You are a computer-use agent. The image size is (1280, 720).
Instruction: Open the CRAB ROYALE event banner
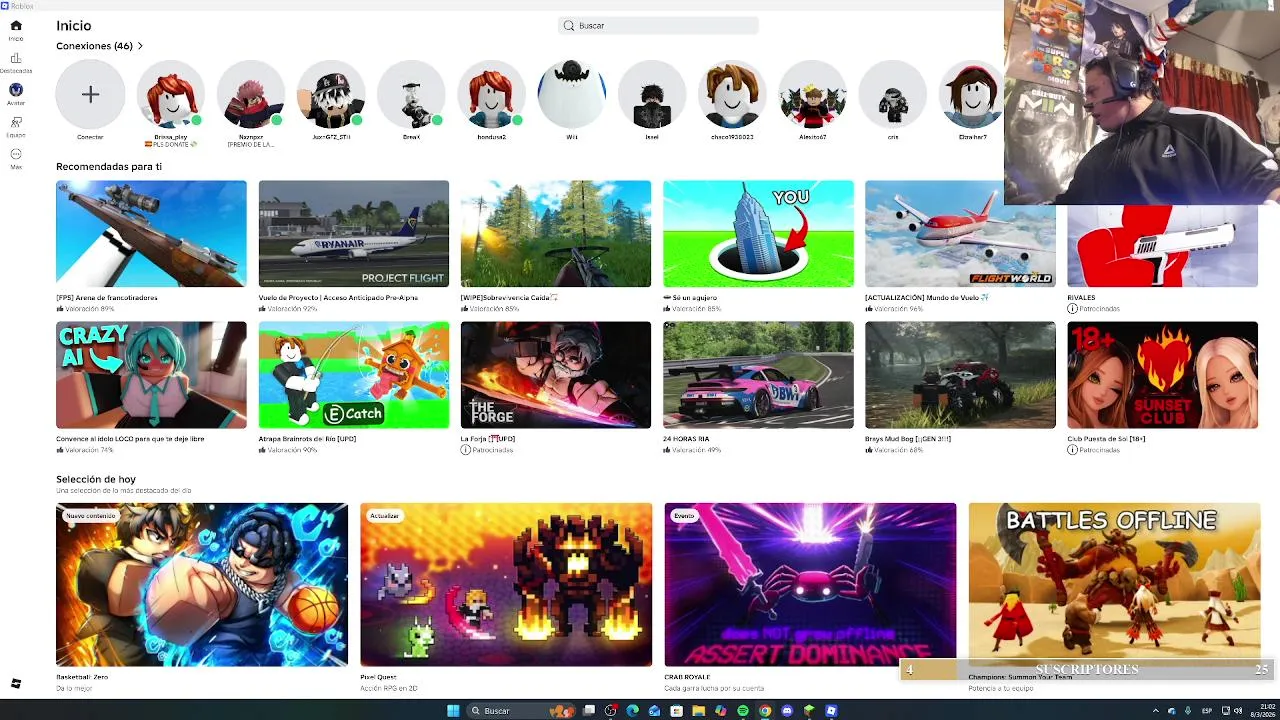click(x=810, y=585)
